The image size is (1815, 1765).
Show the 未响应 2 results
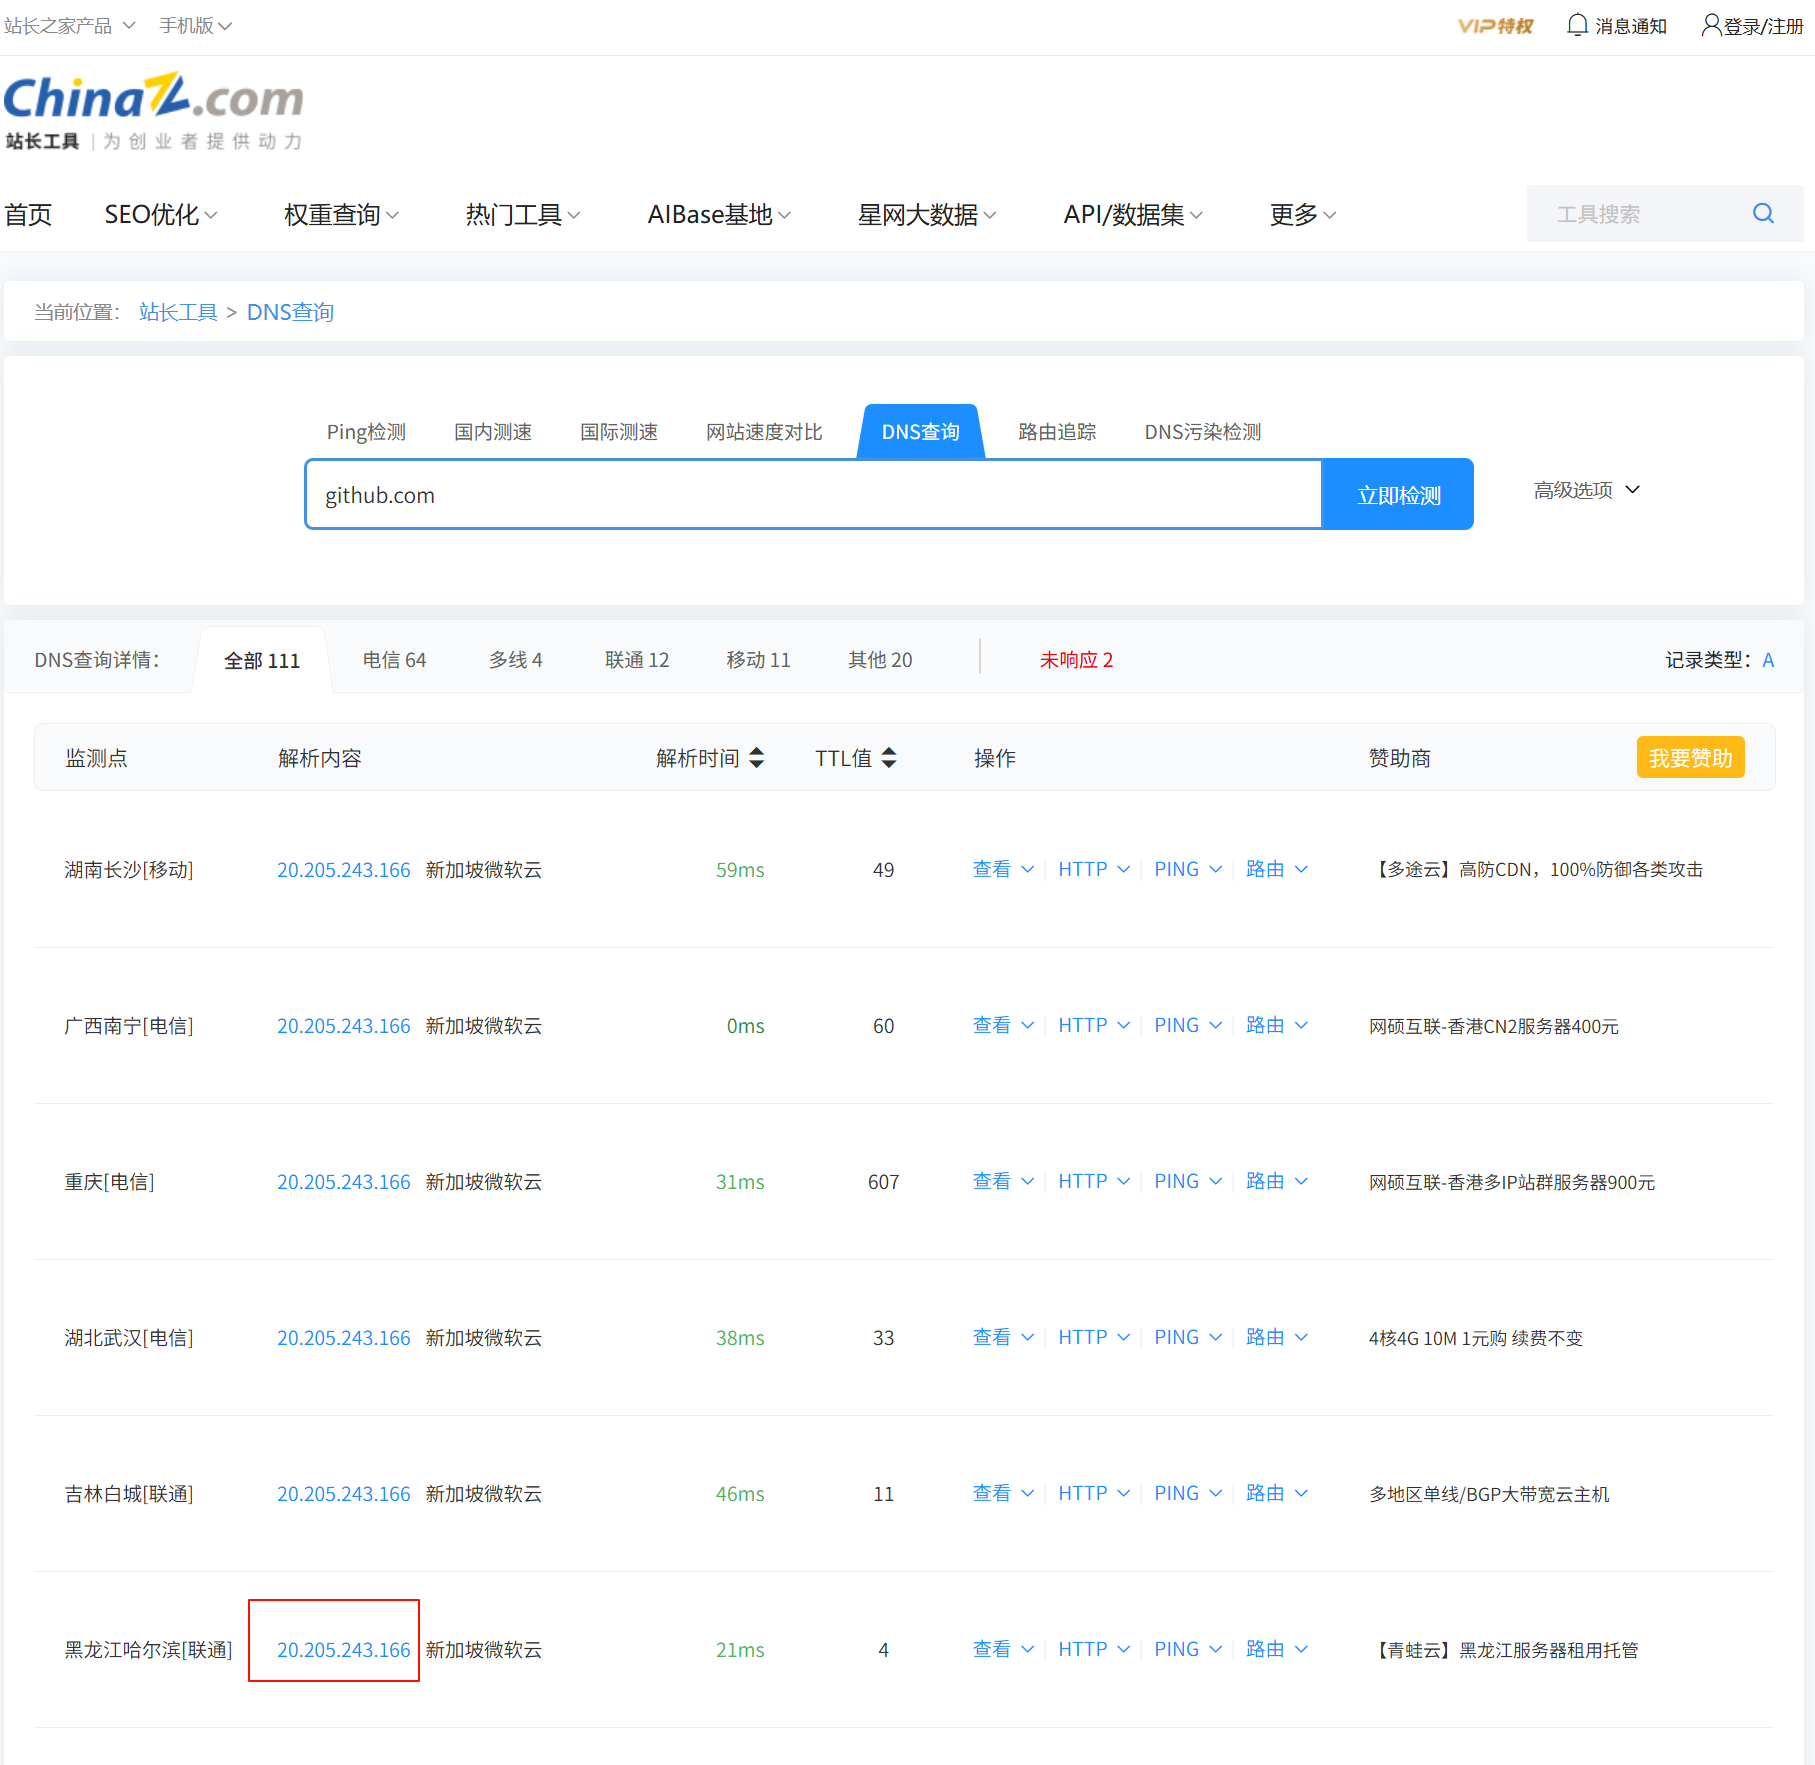(1076, 660)
